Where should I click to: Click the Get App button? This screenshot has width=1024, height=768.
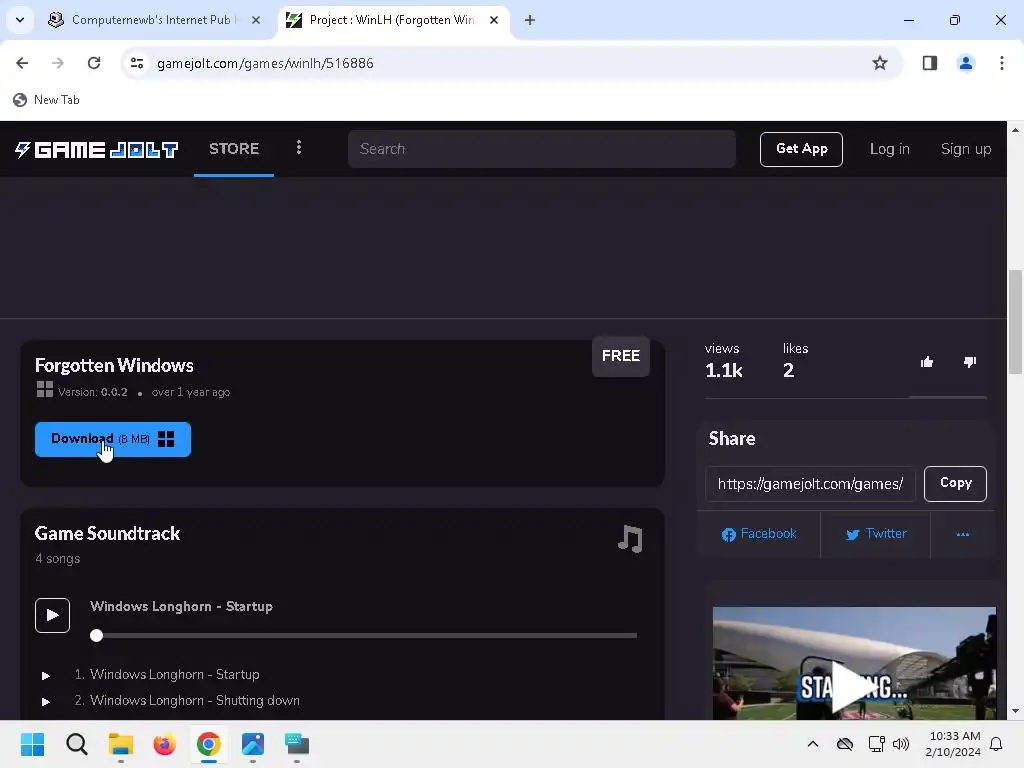tap(801, 150)
